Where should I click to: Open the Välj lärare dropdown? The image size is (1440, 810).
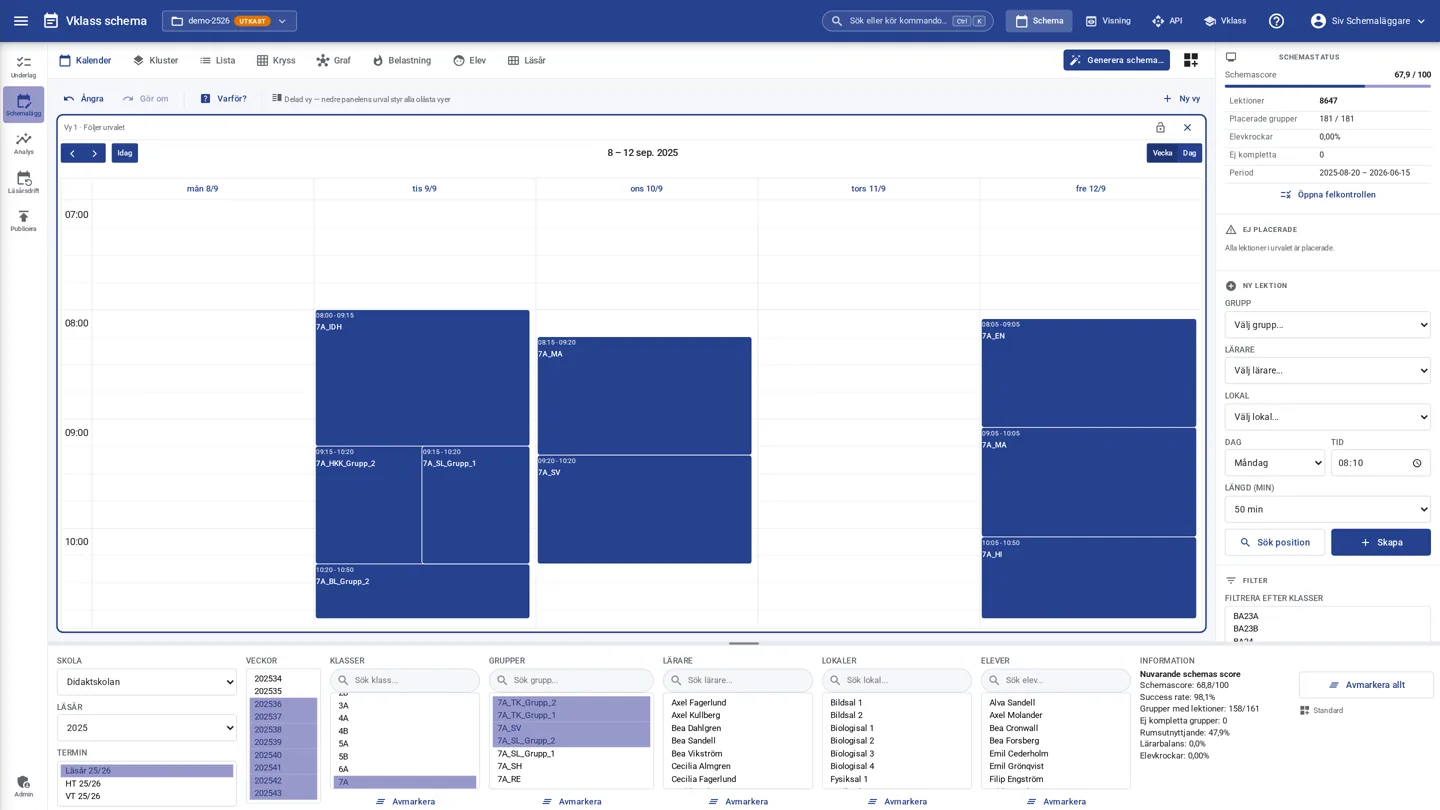(x=1327, y=371)
